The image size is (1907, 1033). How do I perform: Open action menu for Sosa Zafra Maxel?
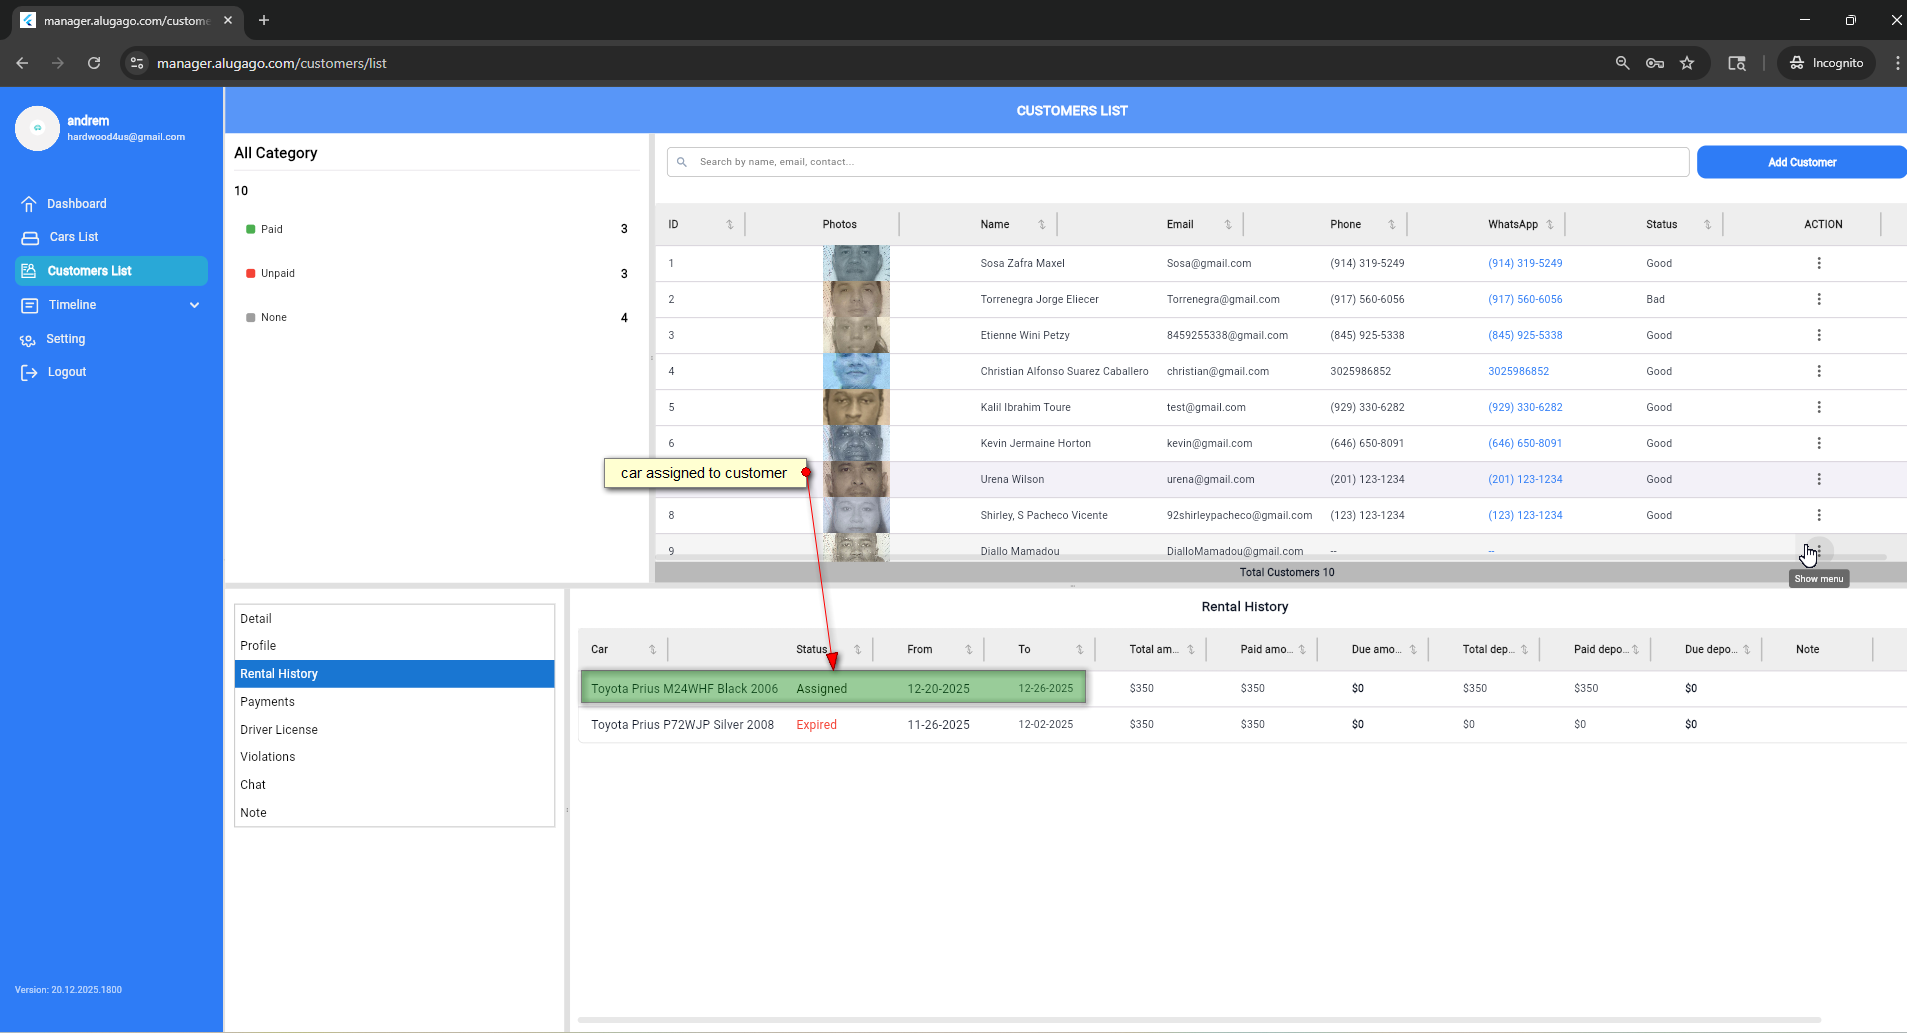pos(1818,264)
